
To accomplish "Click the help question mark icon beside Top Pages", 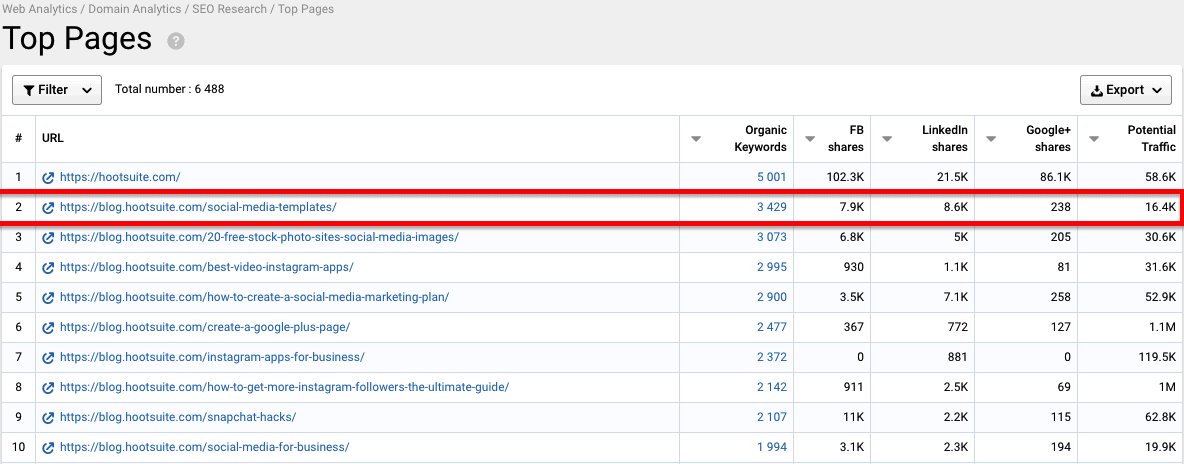I will [176, 41].
